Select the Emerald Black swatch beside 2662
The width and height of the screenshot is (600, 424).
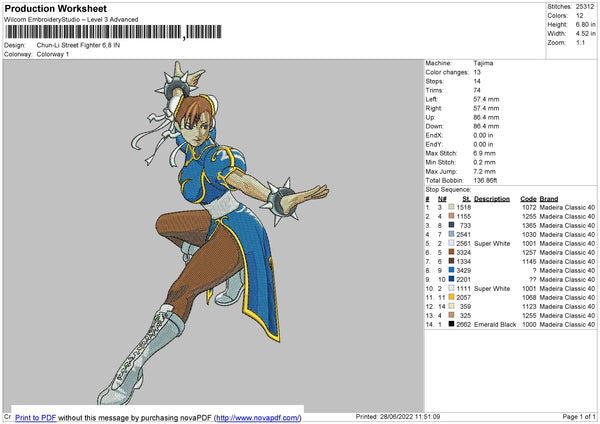[x=451, y=324]
